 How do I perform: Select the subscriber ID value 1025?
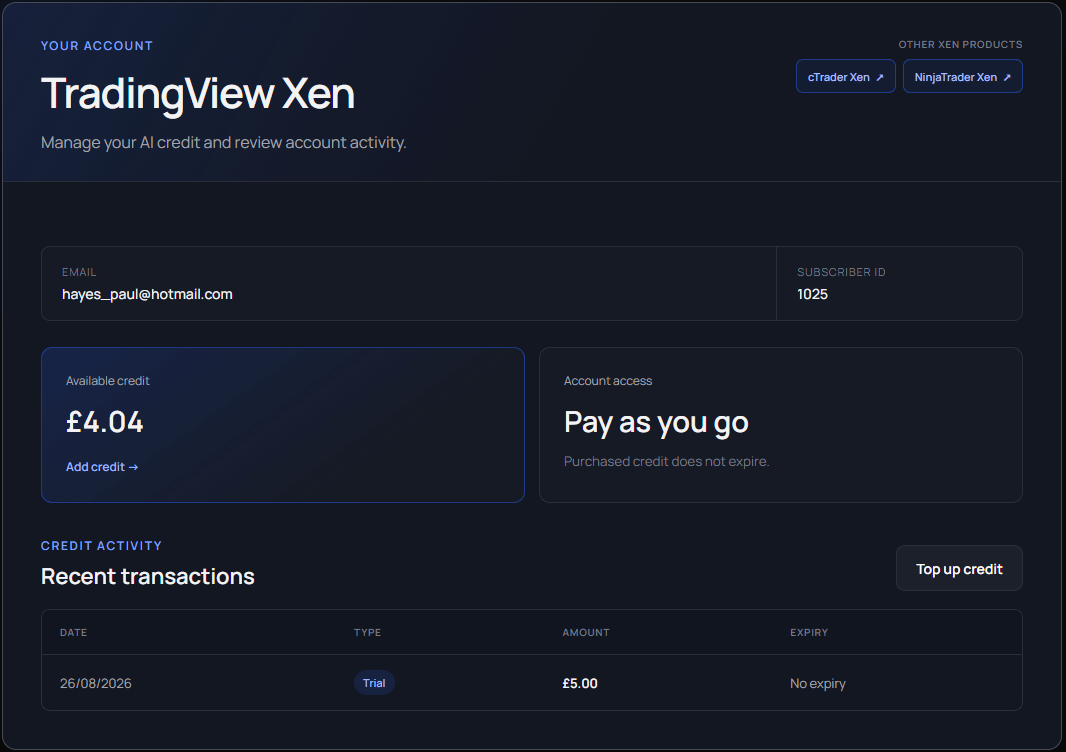click(812, 294)
